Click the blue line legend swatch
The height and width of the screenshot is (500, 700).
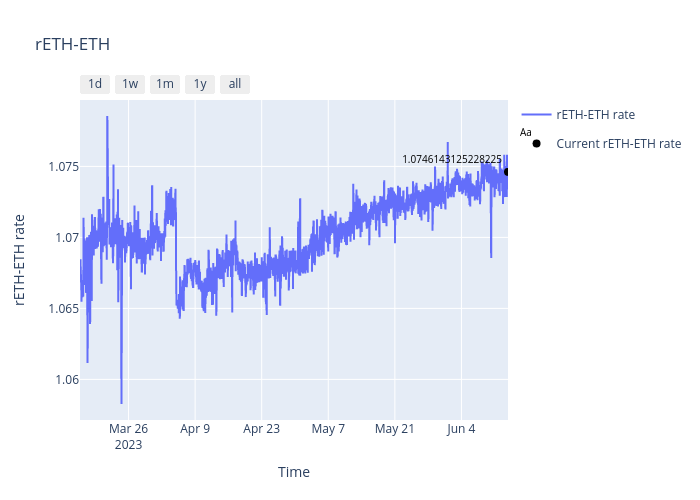click(x=536, y=114)
